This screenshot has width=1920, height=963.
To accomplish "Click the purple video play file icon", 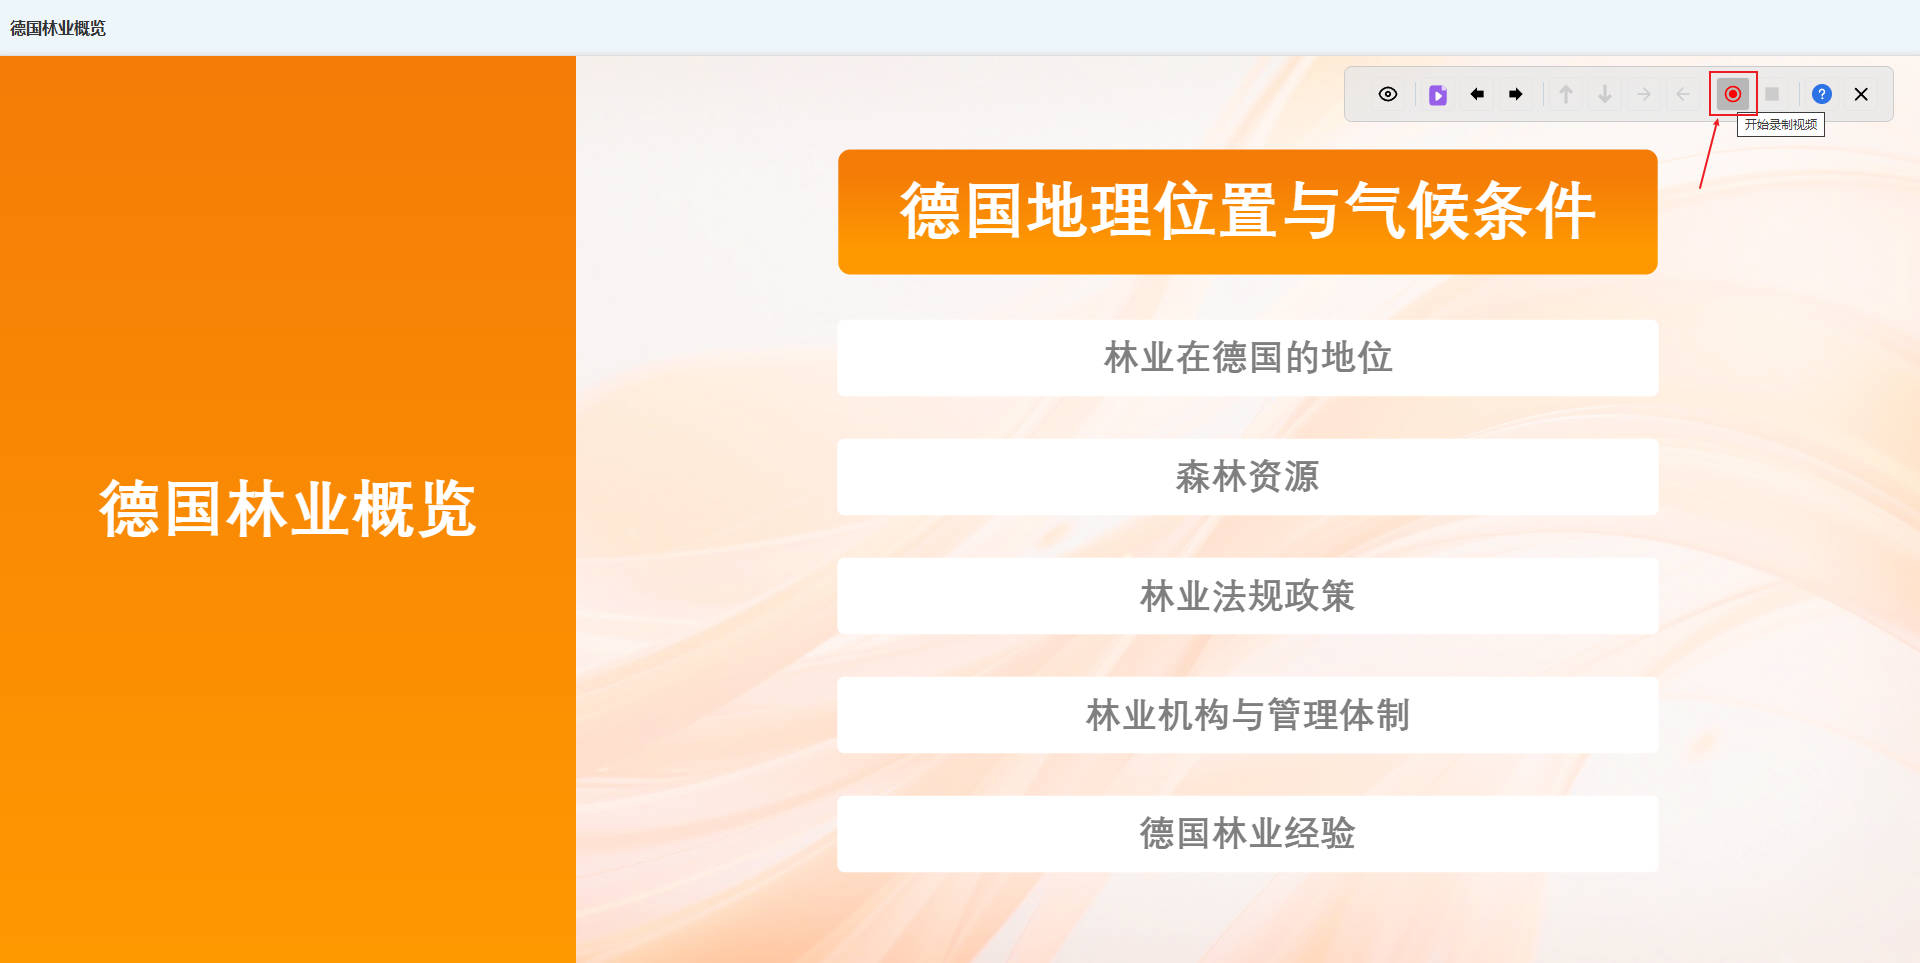I will (x=1437, y=95).
